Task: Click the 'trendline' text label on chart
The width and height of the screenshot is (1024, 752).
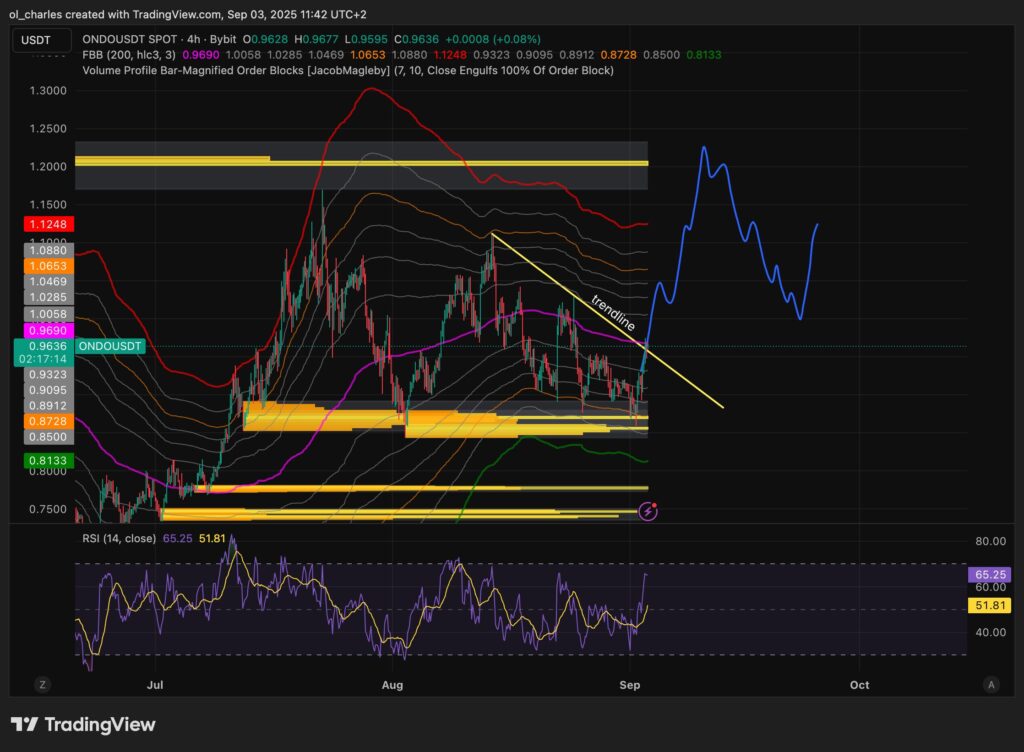Action: (613, 315)
